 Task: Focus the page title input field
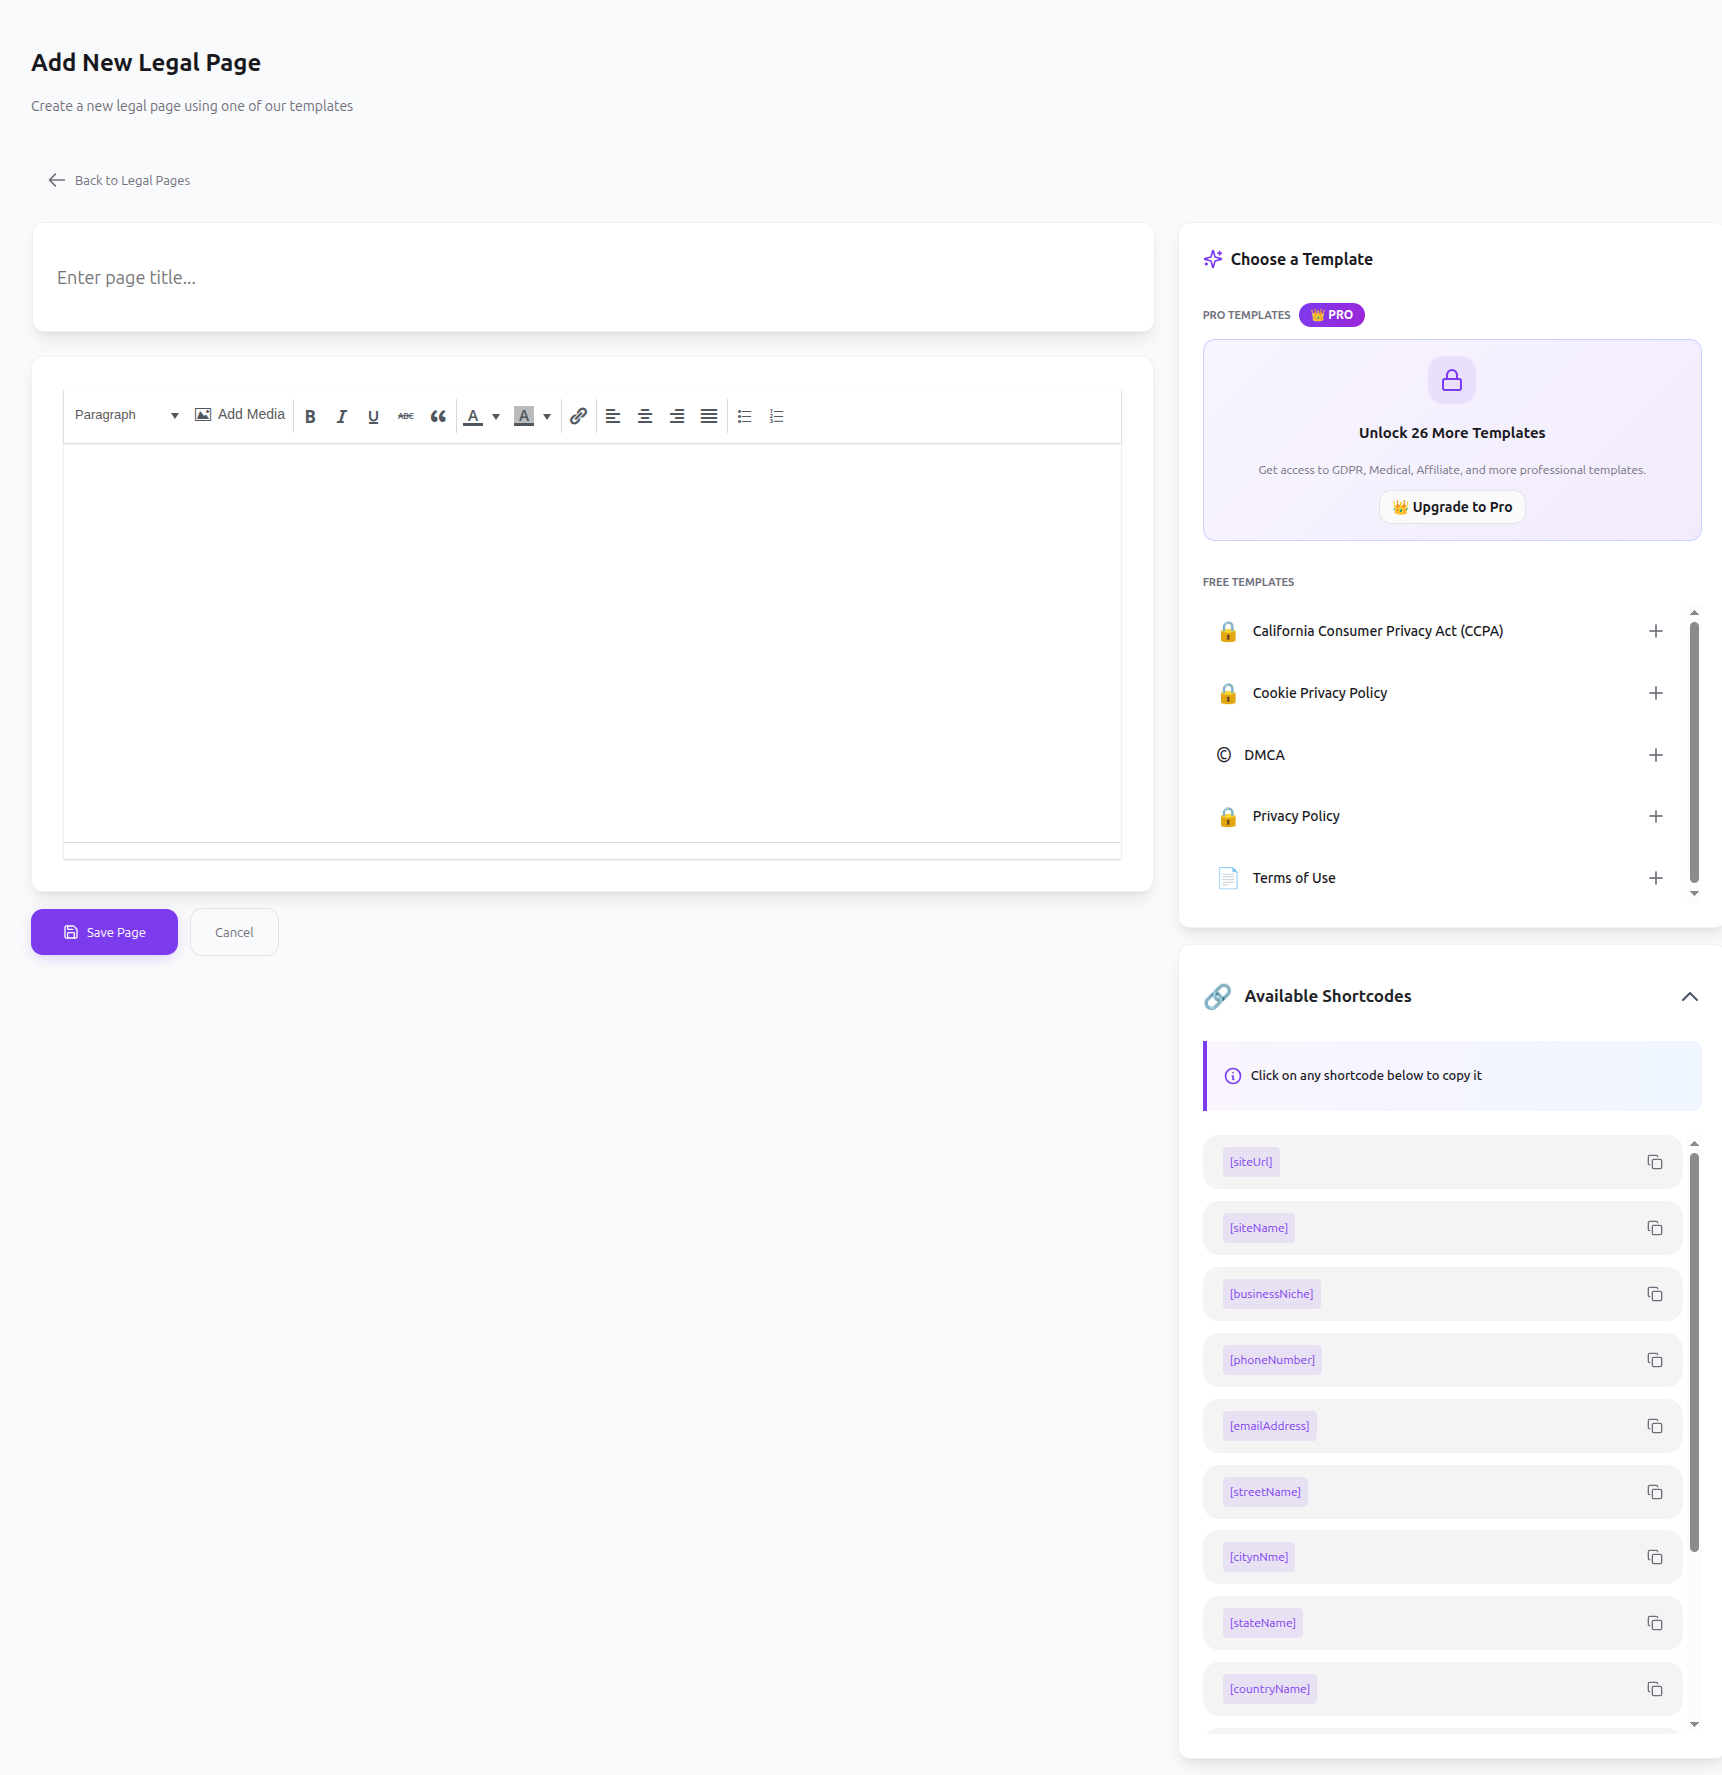point(593,277)
